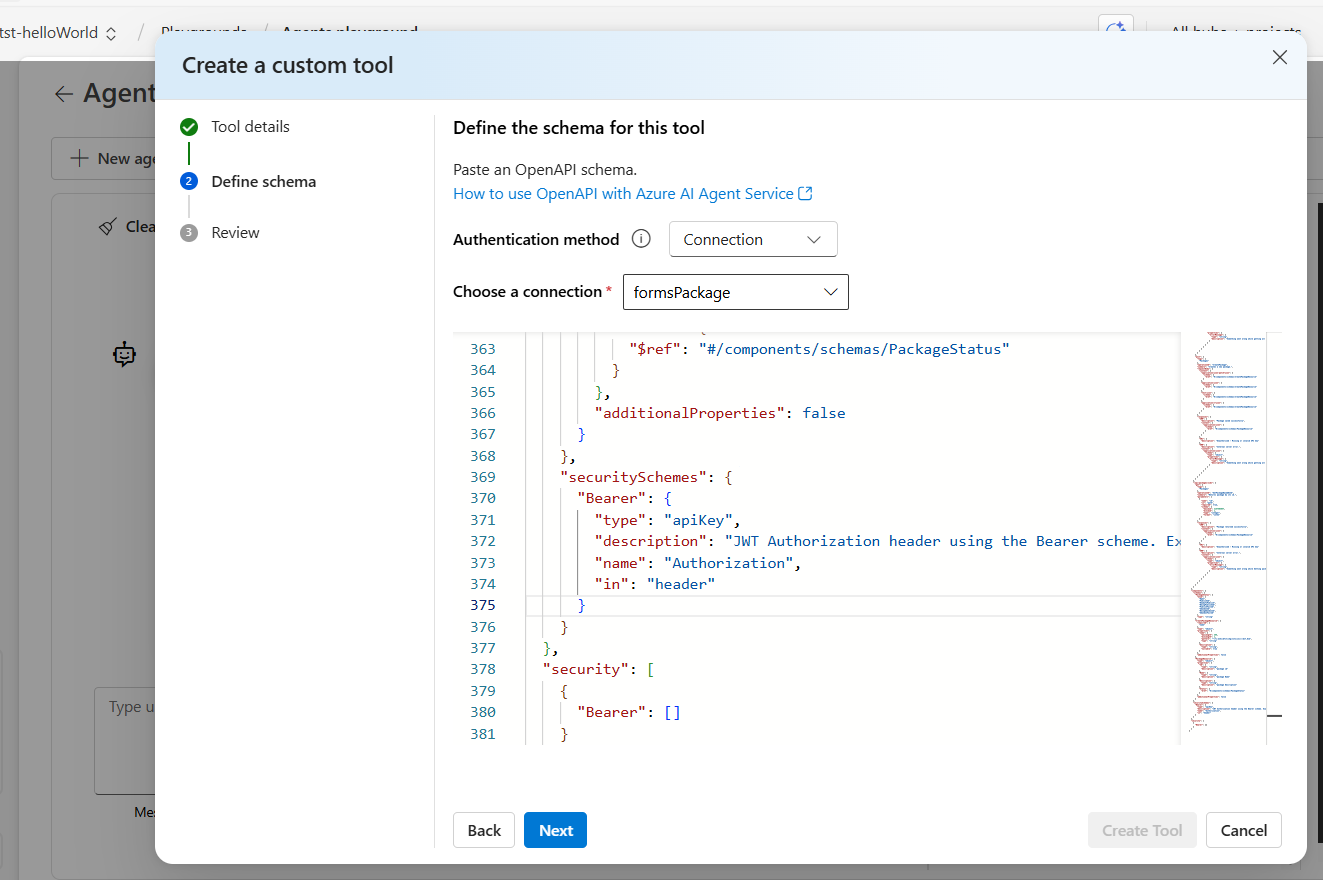Click the Review step 3 icon

(x=189, y=232)
